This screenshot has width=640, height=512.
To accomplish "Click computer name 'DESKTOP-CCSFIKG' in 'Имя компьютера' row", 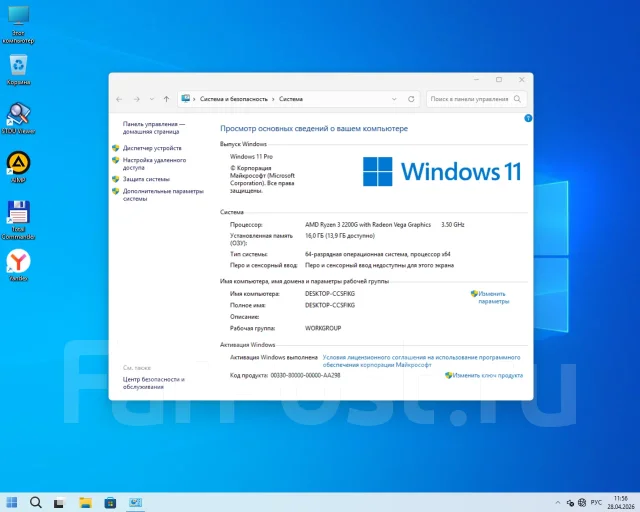I will coord(330,294).
